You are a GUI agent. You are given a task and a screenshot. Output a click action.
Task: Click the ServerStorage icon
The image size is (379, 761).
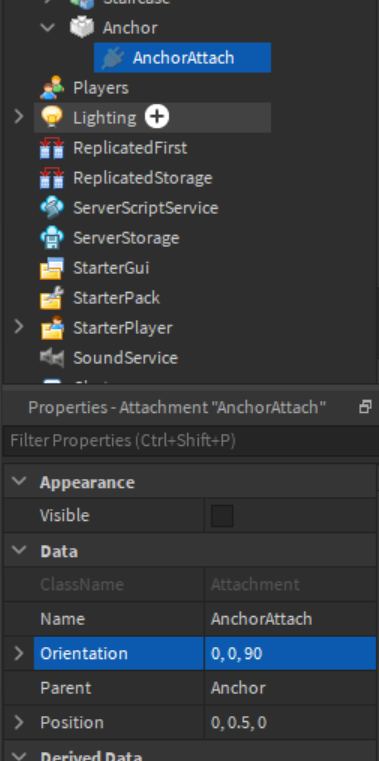pyautogui.click(x=52, y=238)
